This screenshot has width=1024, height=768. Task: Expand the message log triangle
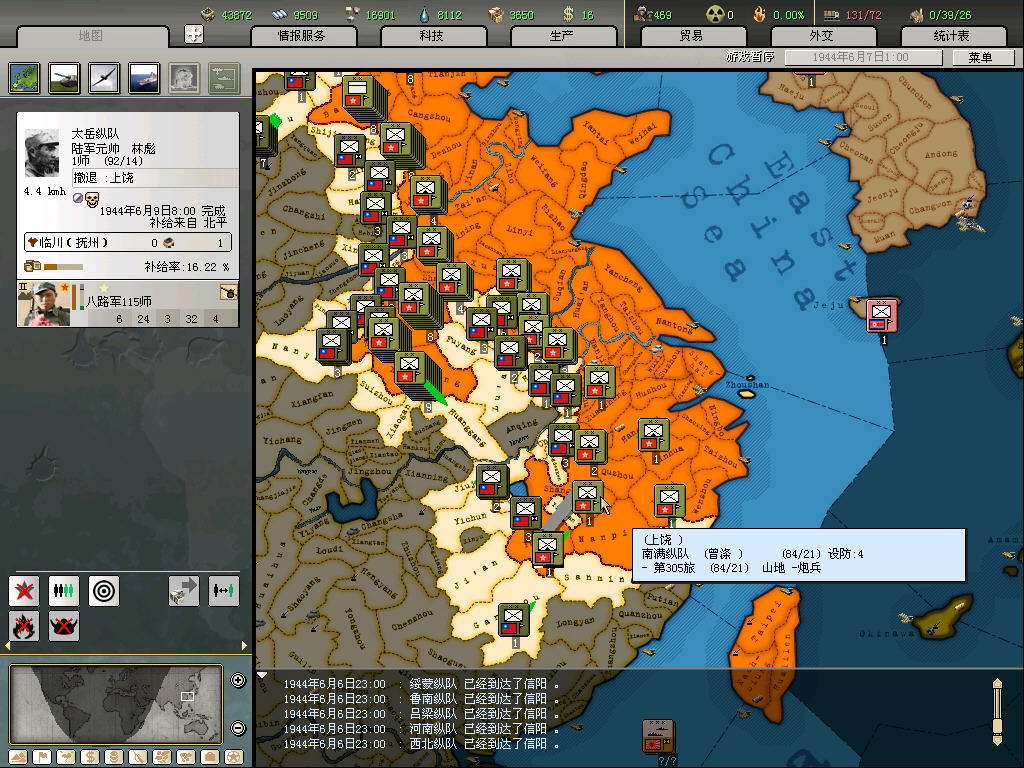click(263, 675)
